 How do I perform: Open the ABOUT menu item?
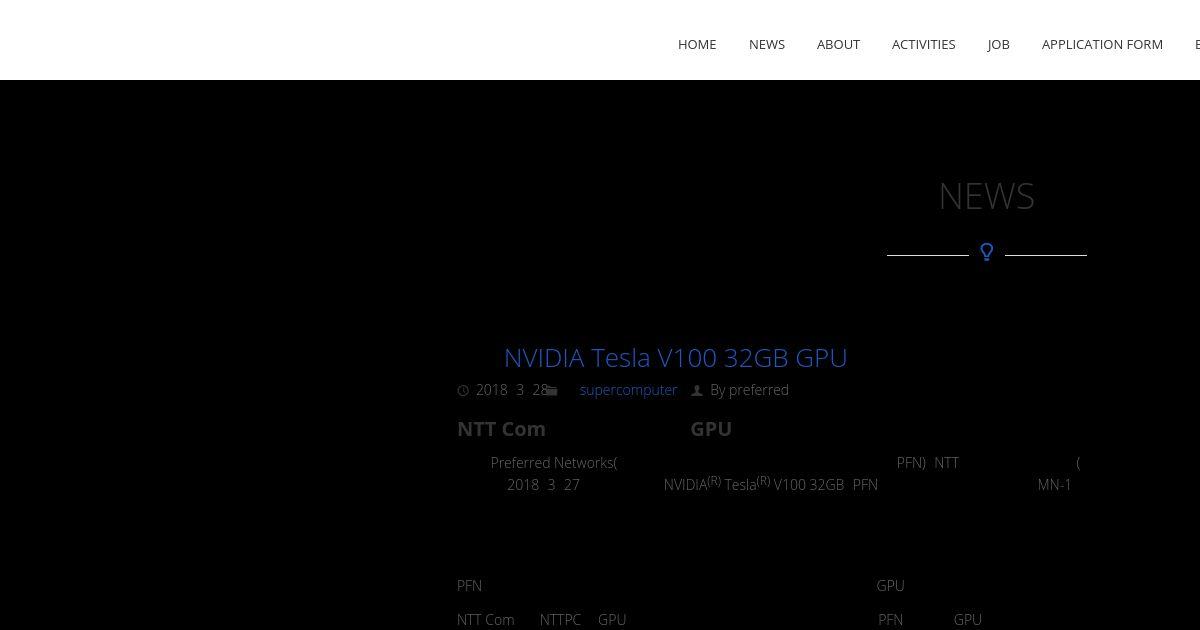point(838,44)
